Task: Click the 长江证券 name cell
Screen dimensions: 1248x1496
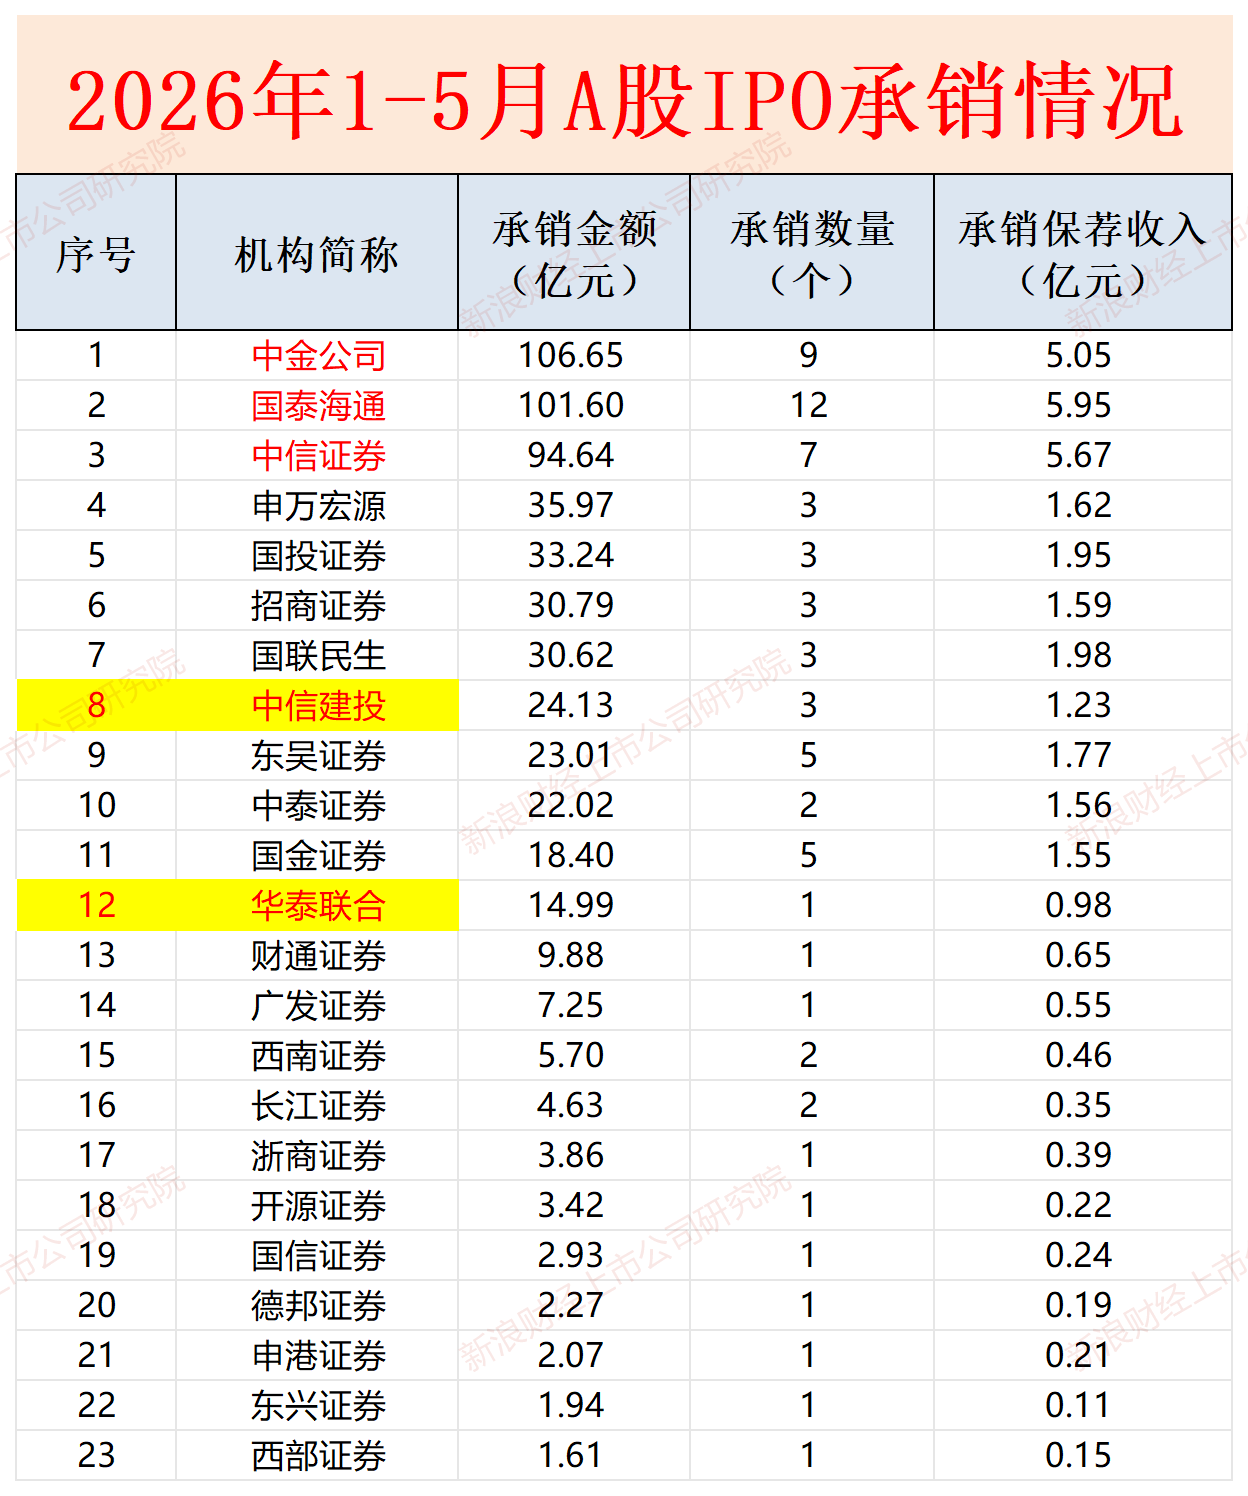Action: point(317,1106)
